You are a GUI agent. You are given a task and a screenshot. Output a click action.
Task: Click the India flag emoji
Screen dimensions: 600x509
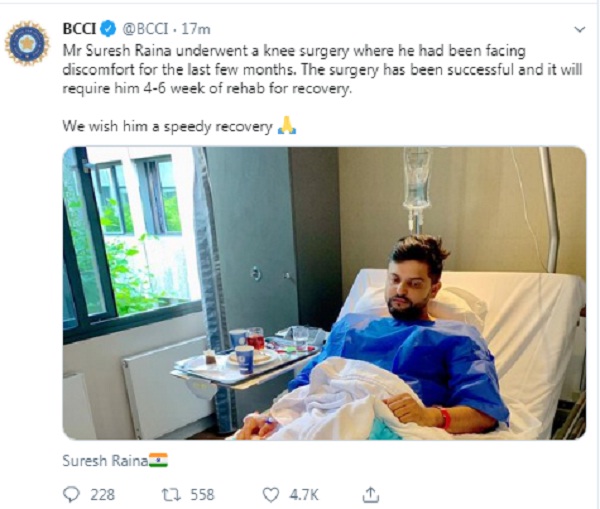point(158,460)
